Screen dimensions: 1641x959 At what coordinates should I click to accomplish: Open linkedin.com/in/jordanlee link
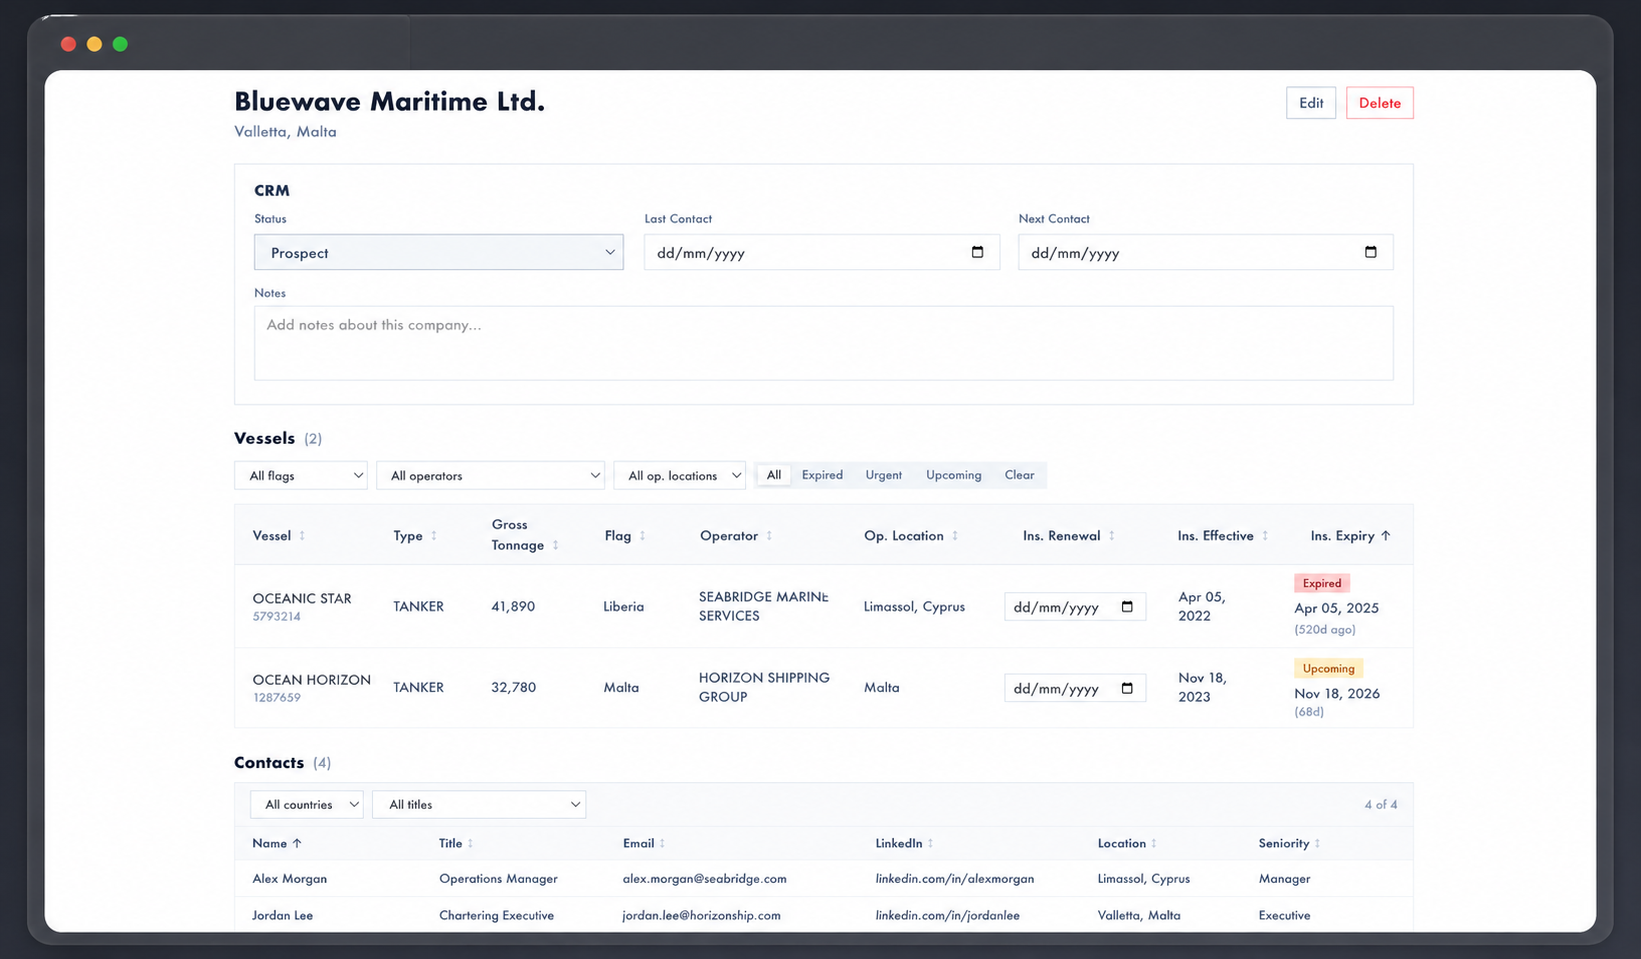[948, 915]
